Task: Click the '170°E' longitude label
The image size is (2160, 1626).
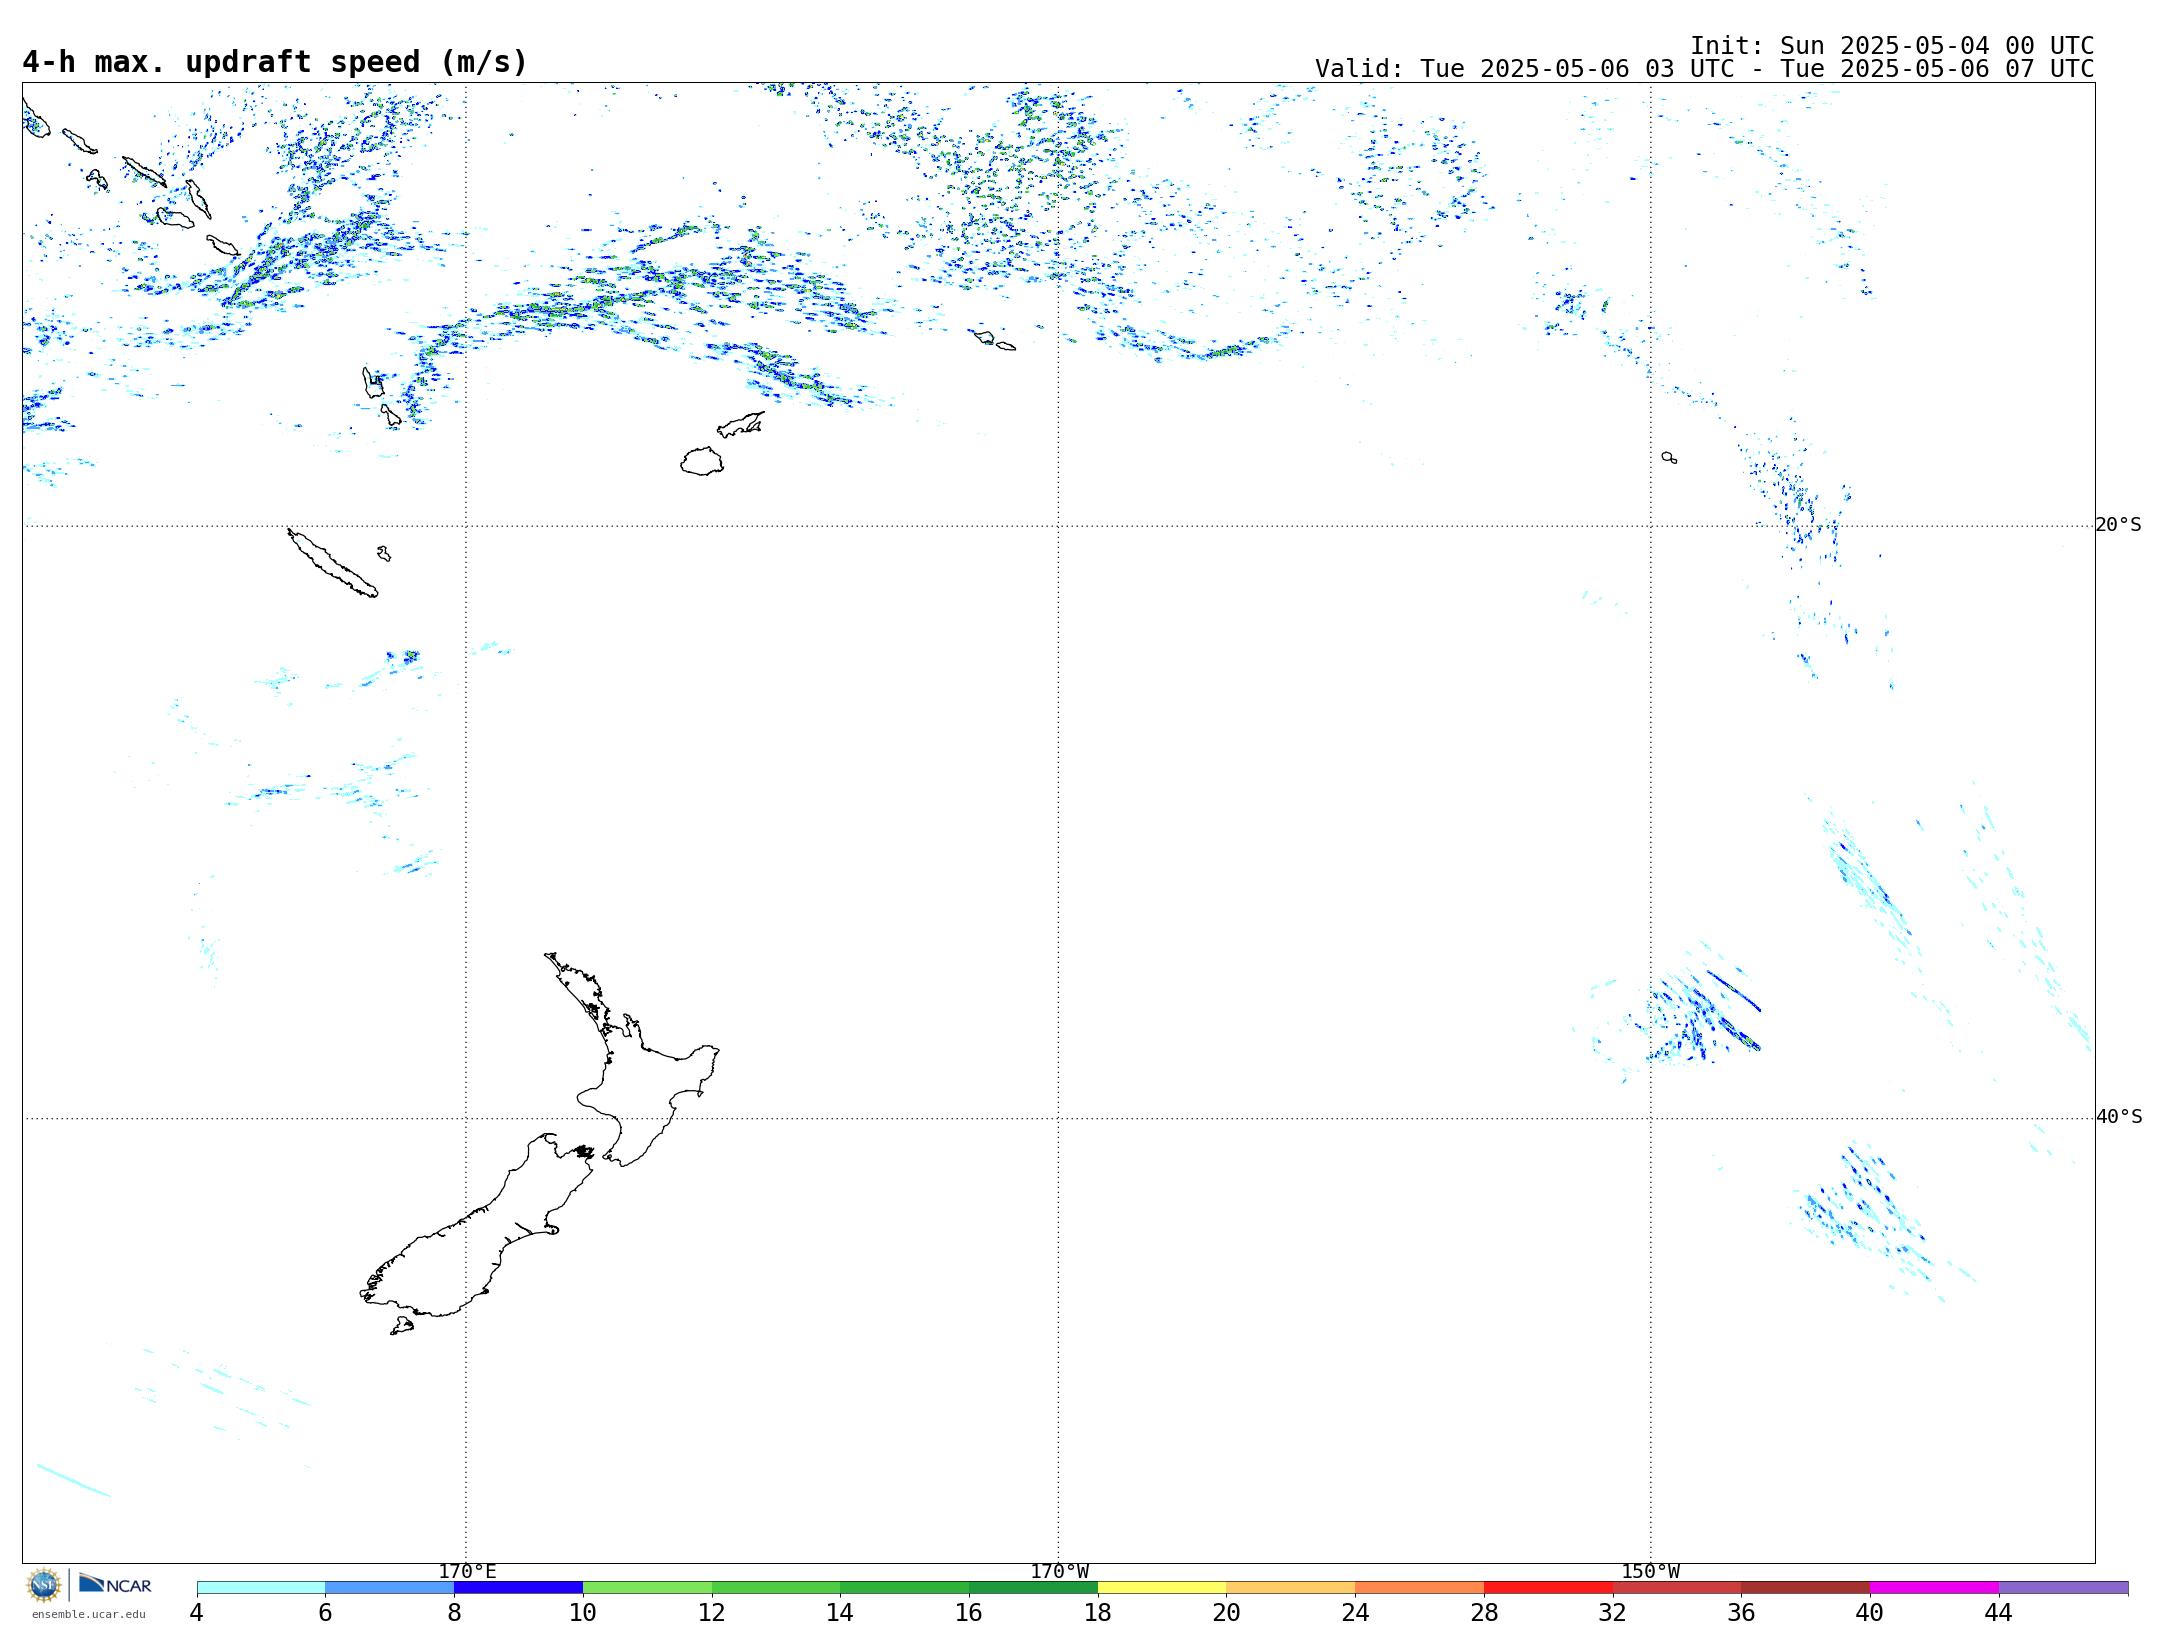Action: click(467, 1572)
